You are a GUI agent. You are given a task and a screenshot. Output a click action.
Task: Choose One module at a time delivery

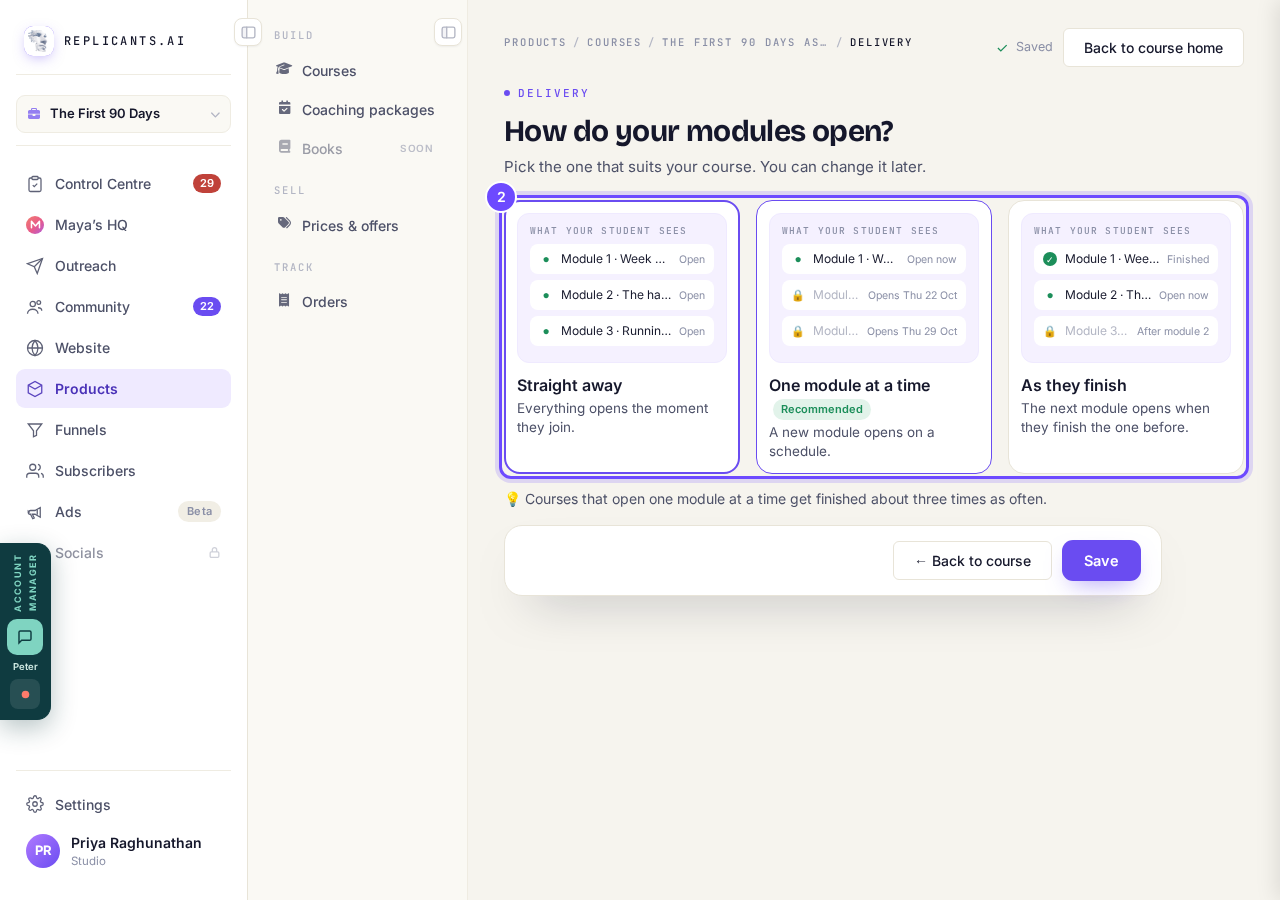tap(874, 337)
